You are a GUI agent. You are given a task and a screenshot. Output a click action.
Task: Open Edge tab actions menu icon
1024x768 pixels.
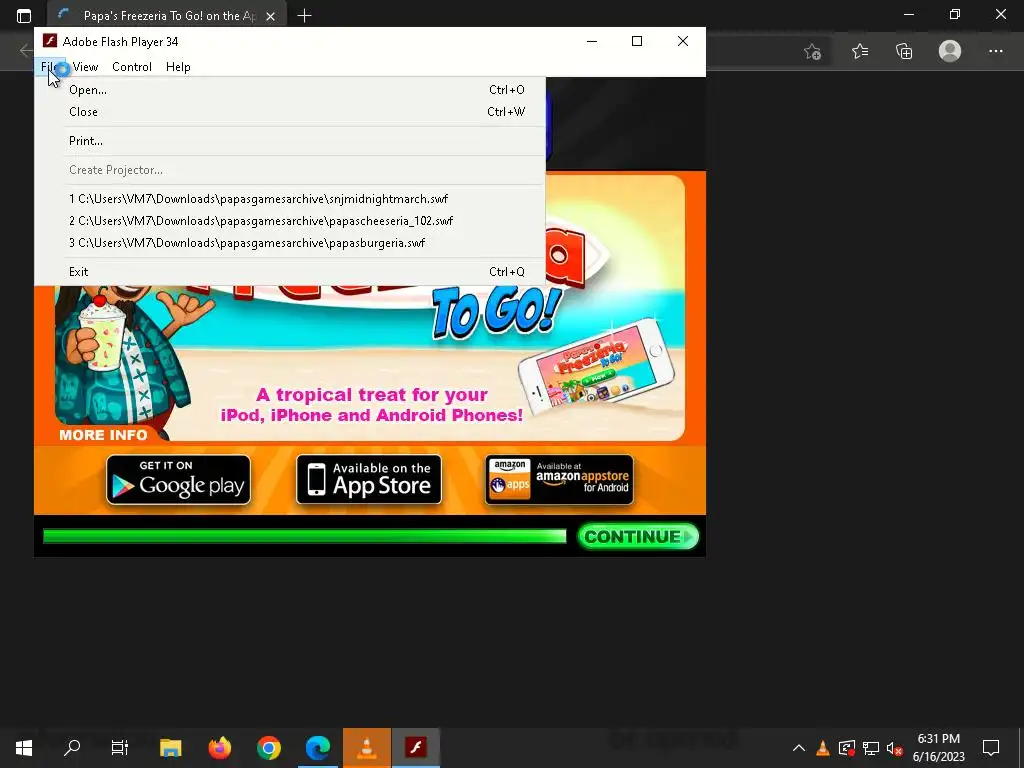24,16
